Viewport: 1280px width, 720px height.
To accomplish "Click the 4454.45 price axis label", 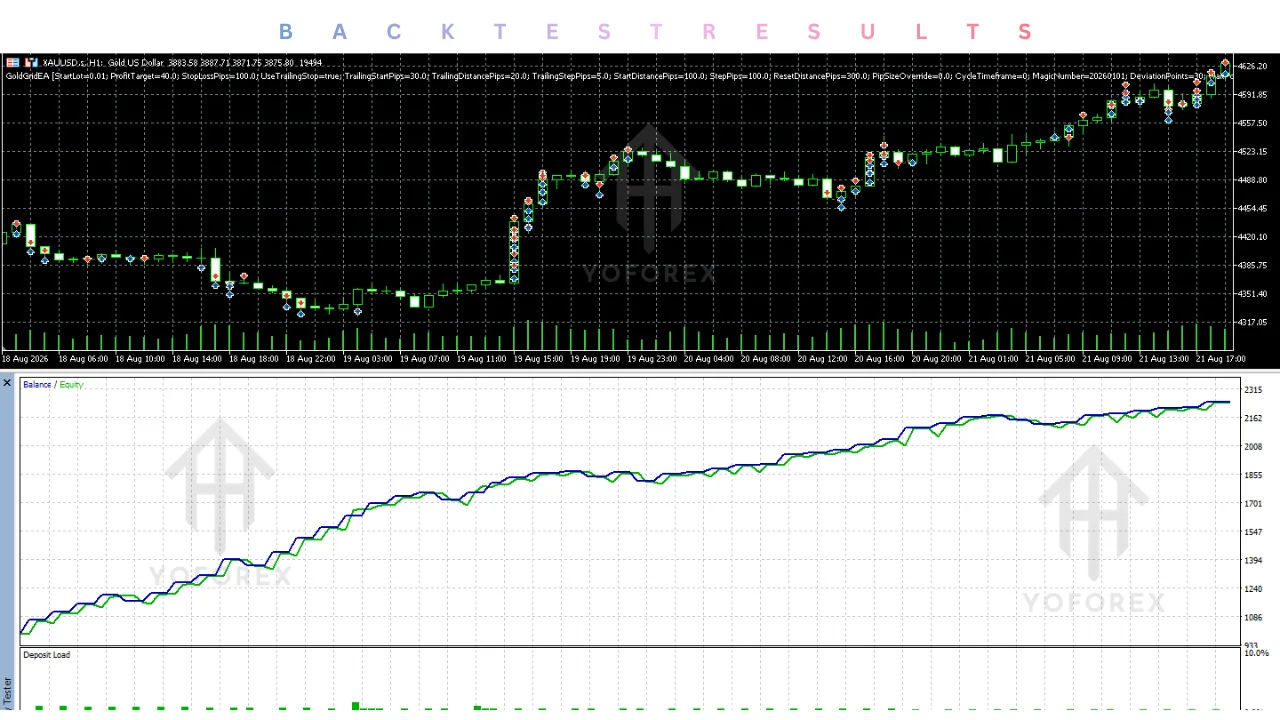I will coord(1253,209).
